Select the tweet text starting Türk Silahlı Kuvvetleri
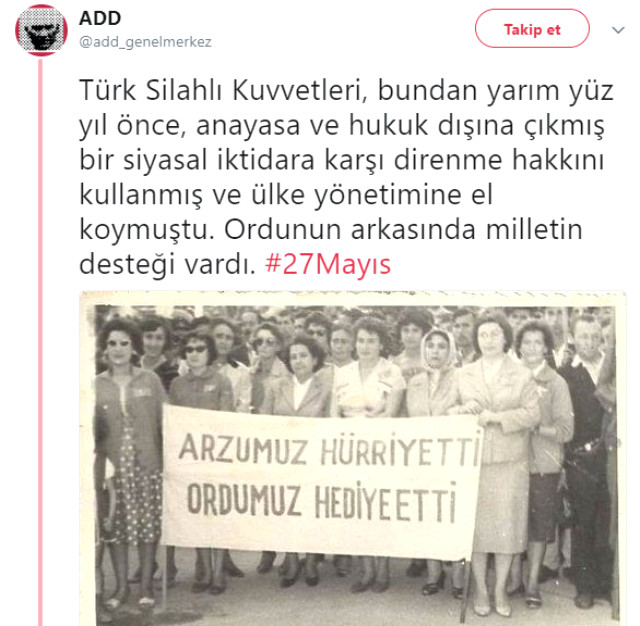Viewport: 640px width, 626px height. point(346,177)
